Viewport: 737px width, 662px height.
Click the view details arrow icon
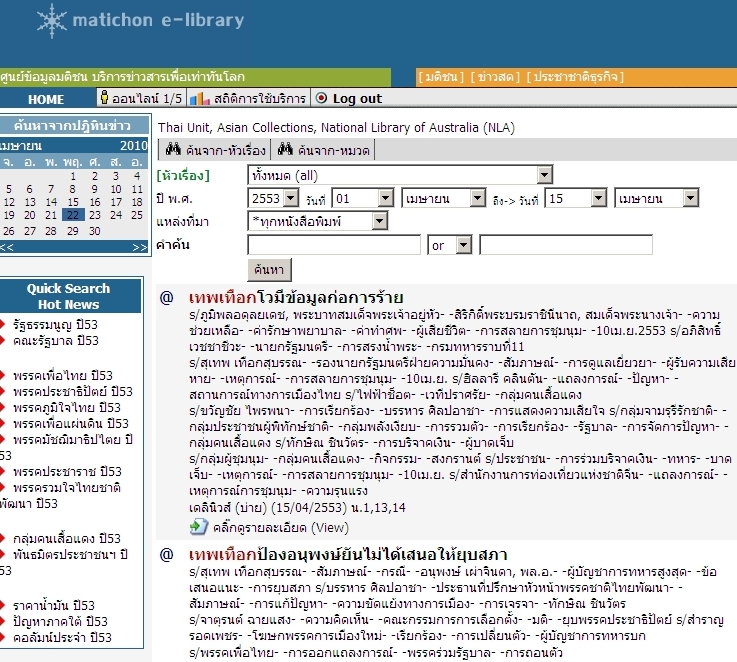point(198,527)
